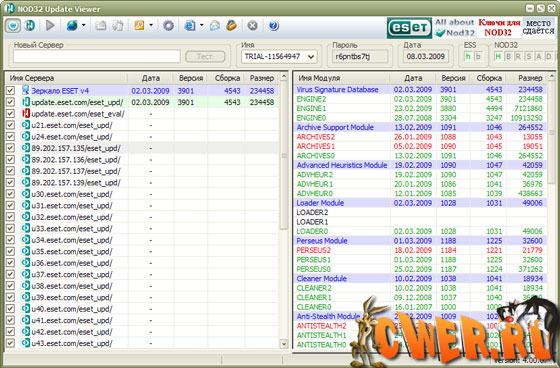Image resolution: width=560 pixels, height=368 pixels.
Task: Click the envelope mail icon in the toolbar
Action: [215, 25]
